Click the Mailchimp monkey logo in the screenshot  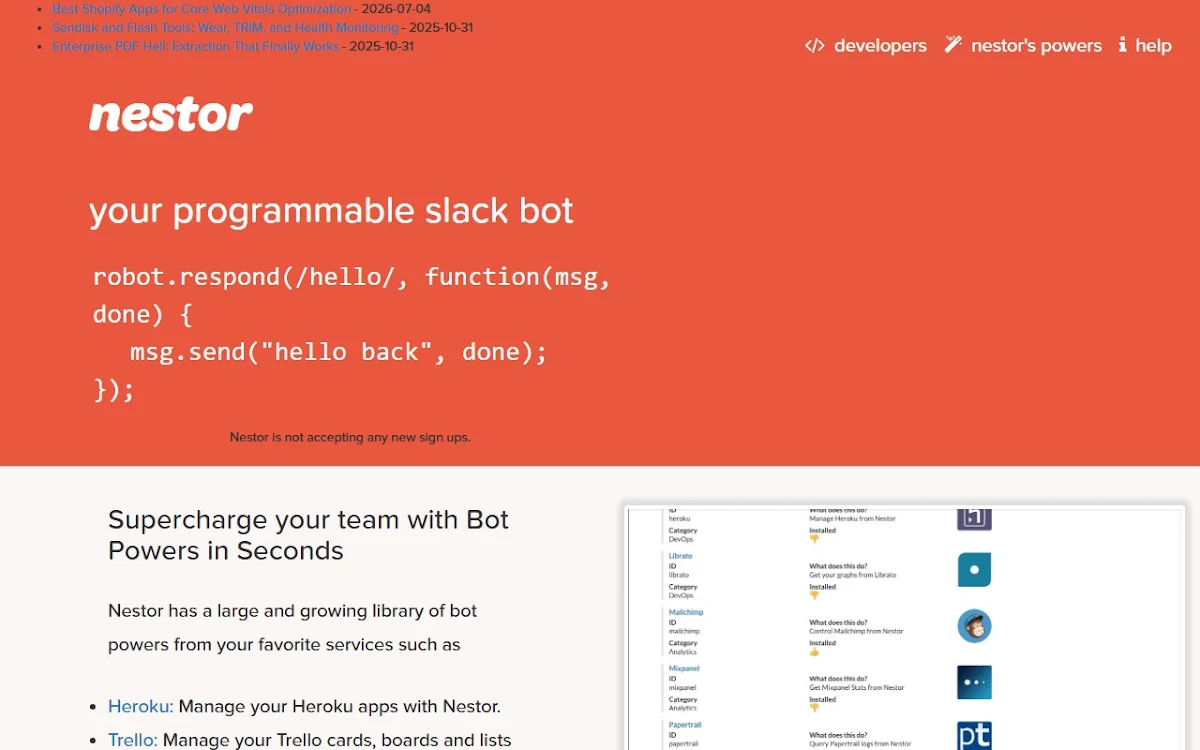coord(974,626)
